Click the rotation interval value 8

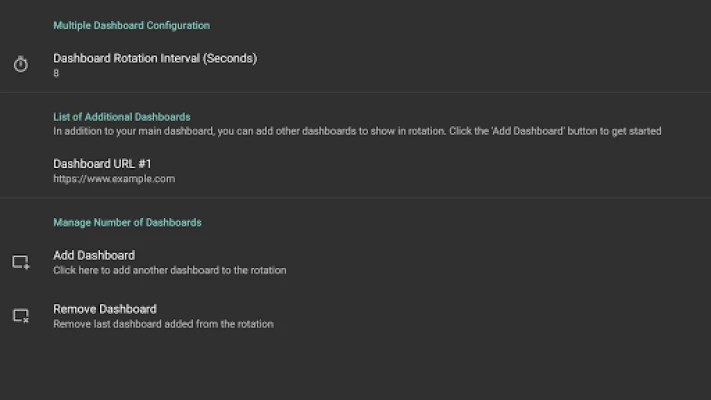click(x=56, y=74)
